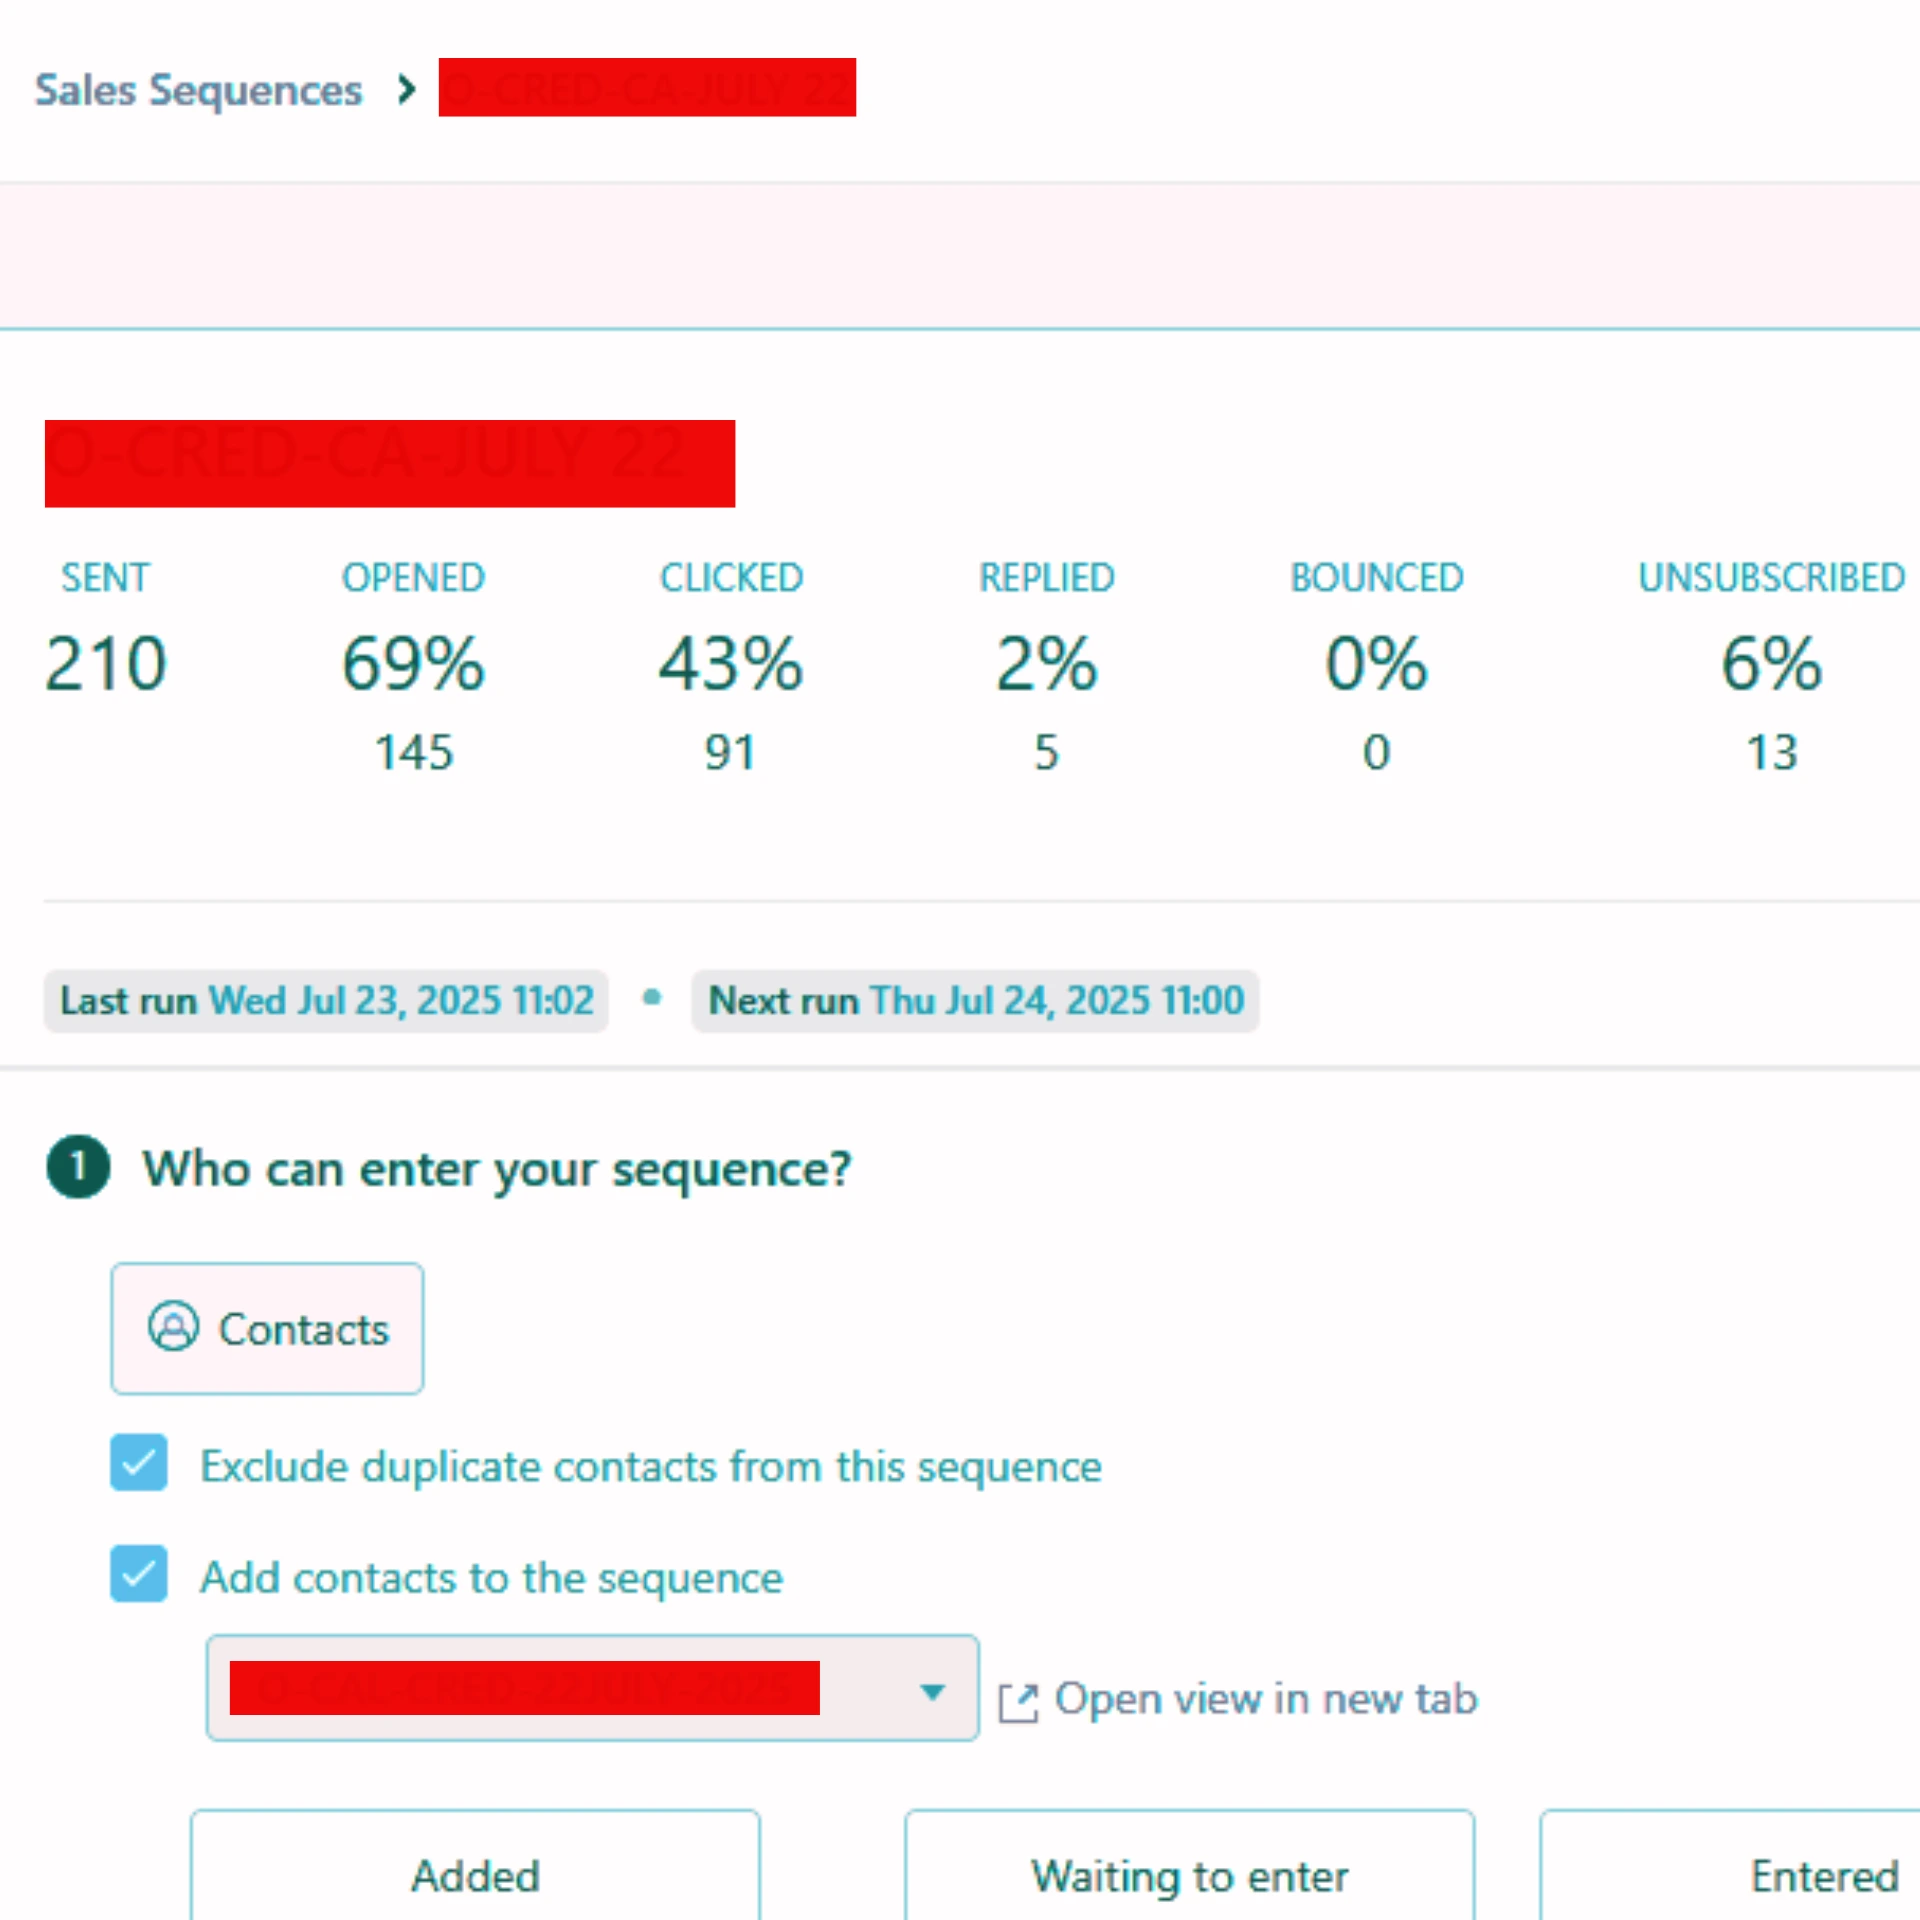1920x1920 pixels.
Task: Click the contact view combo box
Action: pyautogui.click(x=590, y=1688)
